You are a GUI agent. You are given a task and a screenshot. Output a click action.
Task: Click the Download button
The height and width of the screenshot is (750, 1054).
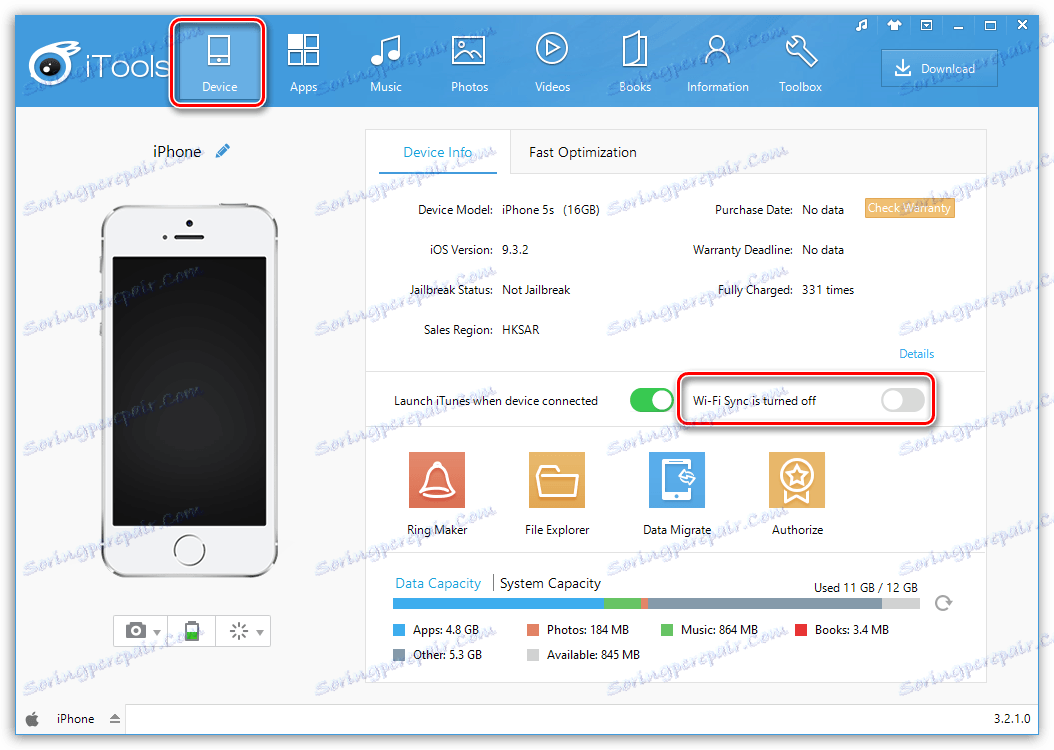coord(938,68)
